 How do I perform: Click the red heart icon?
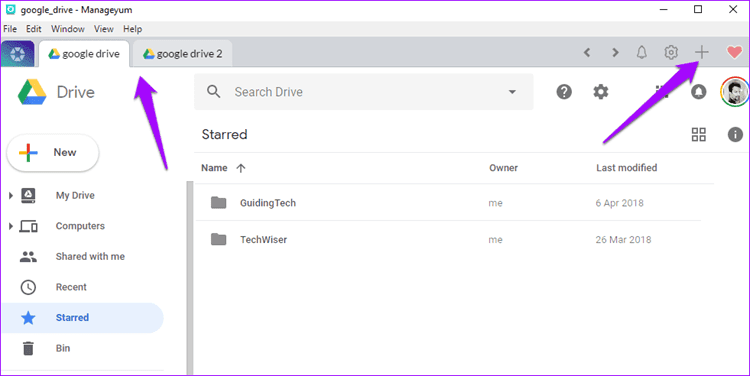coord(734,52)
